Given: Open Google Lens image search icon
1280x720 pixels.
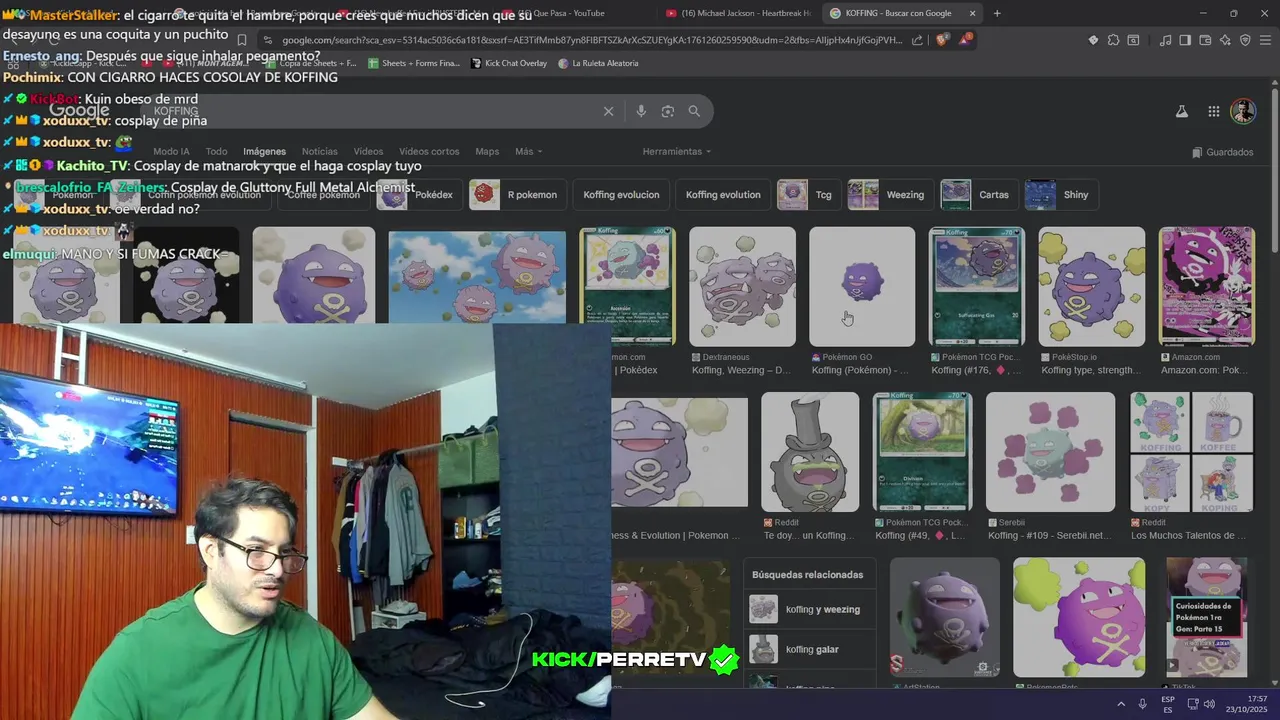Looking at the screenshot, I should [668, 111].
